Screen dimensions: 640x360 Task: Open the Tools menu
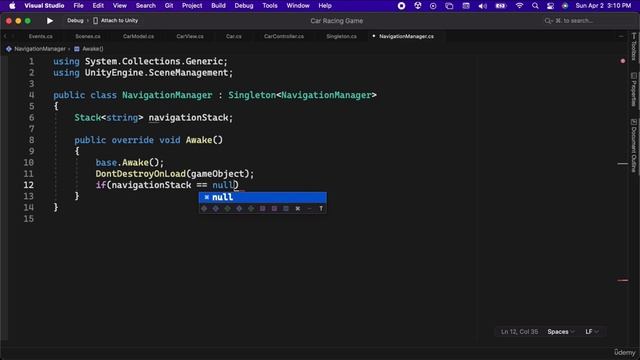coord(270,6)
